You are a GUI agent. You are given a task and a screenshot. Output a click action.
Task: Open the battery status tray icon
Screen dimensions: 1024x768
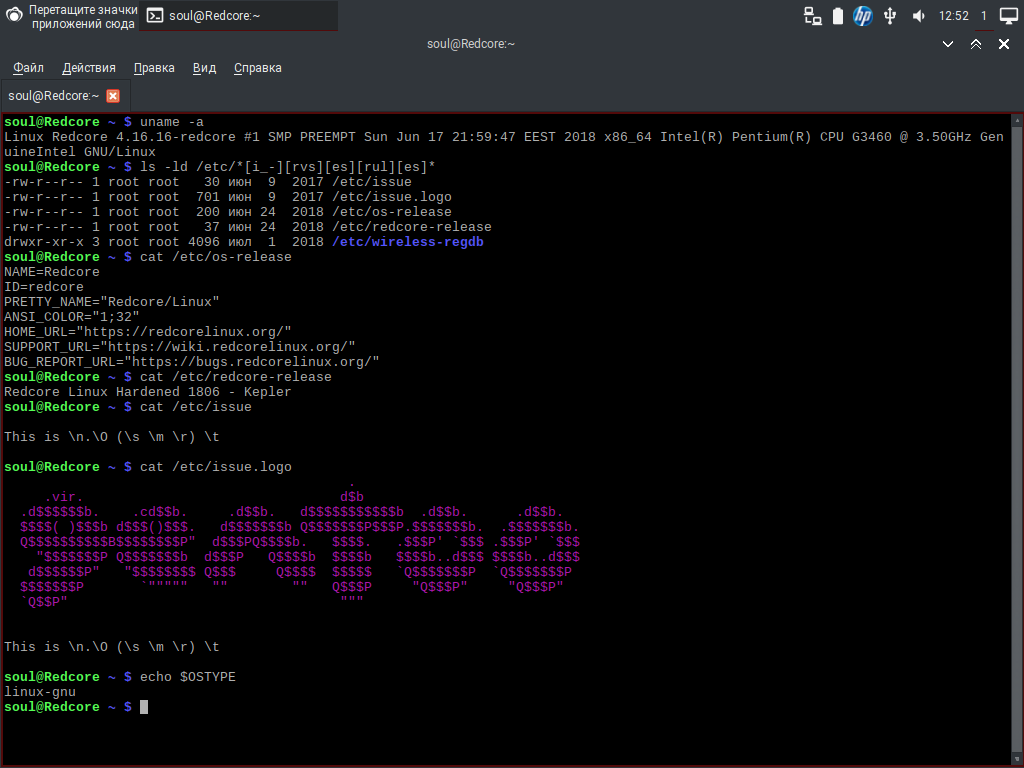pyautogui.click(x=838, y=16)
